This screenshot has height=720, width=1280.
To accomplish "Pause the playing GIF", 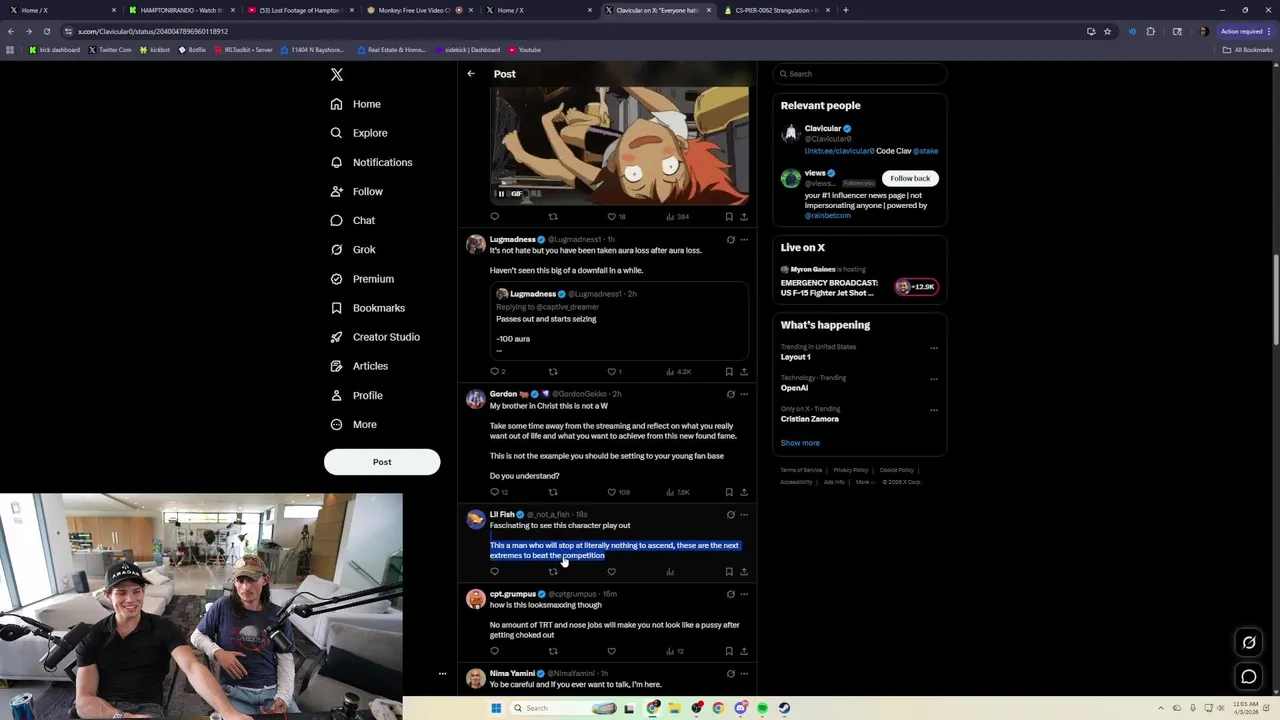I will (x=501, y=194).
